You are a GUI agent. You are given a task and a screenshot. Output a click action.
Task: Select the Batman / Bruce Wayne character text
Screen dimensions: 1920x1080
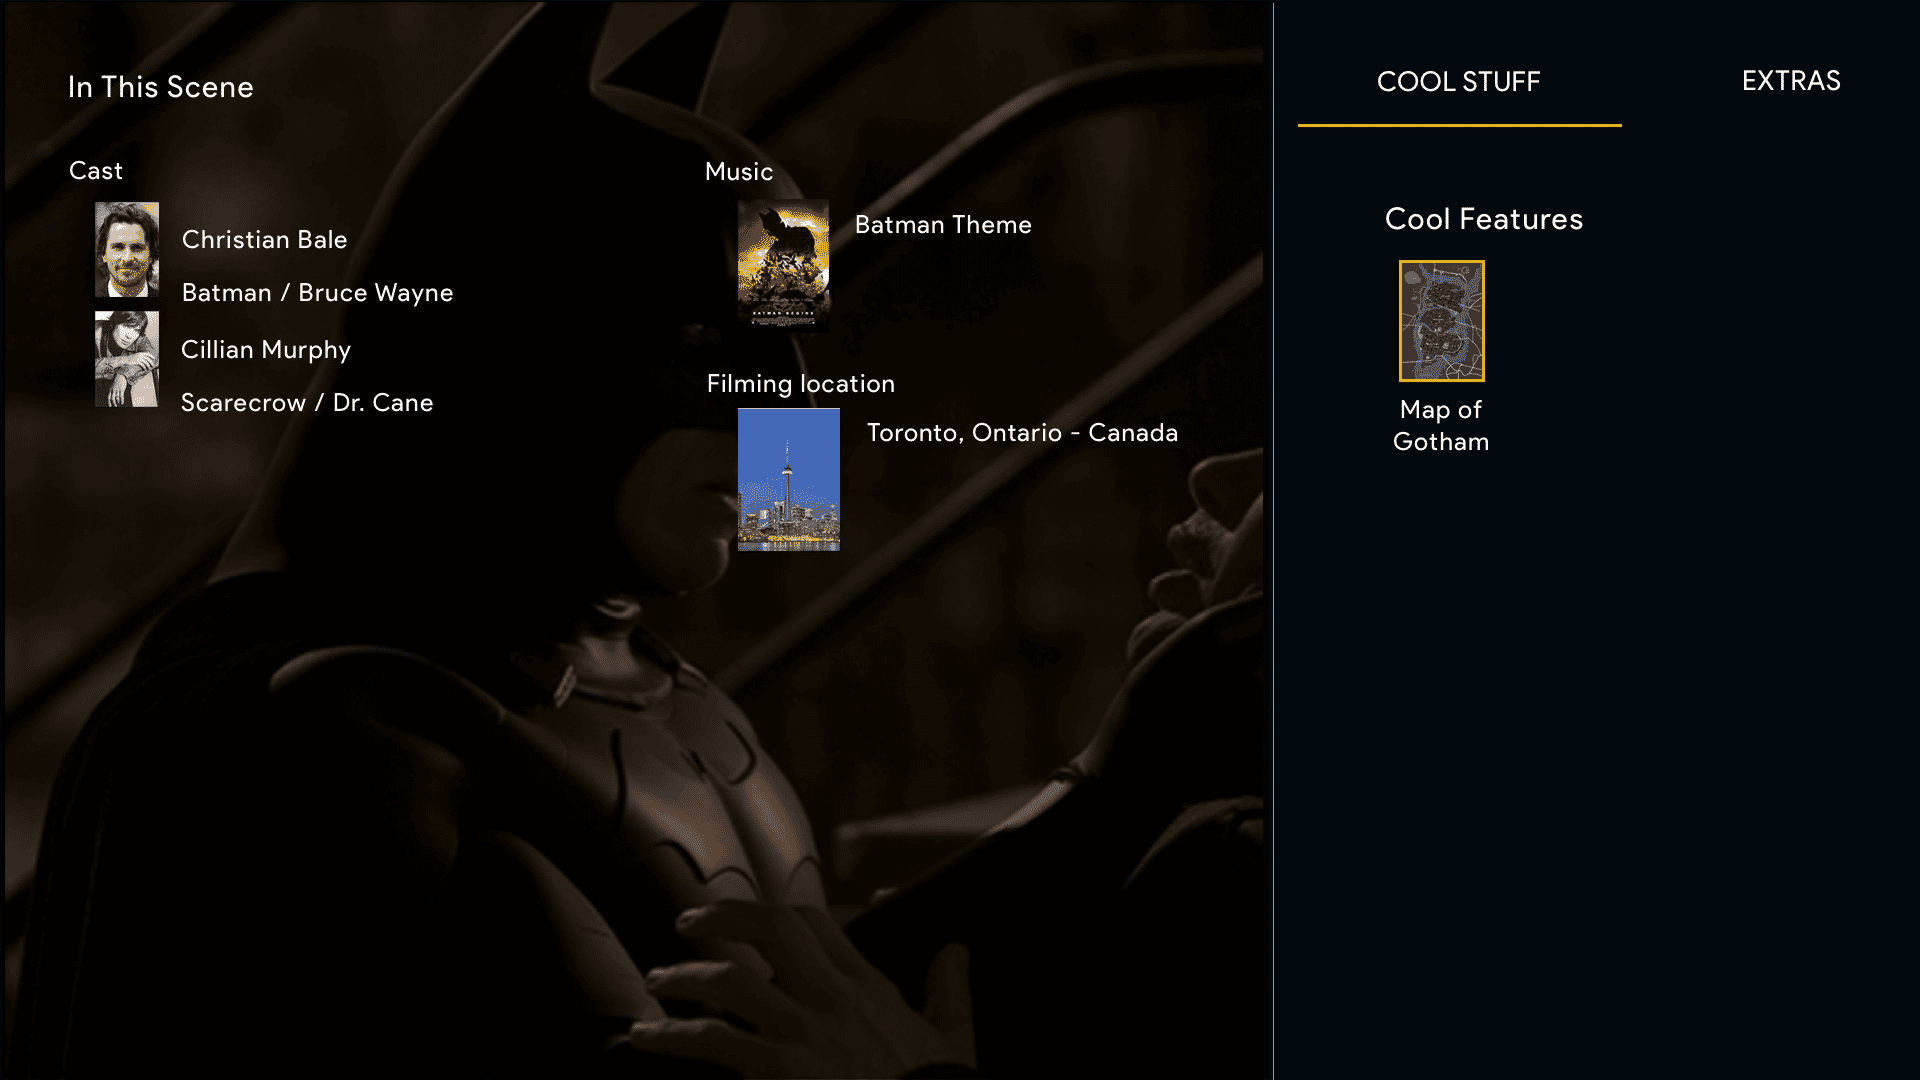click(318, 293)
